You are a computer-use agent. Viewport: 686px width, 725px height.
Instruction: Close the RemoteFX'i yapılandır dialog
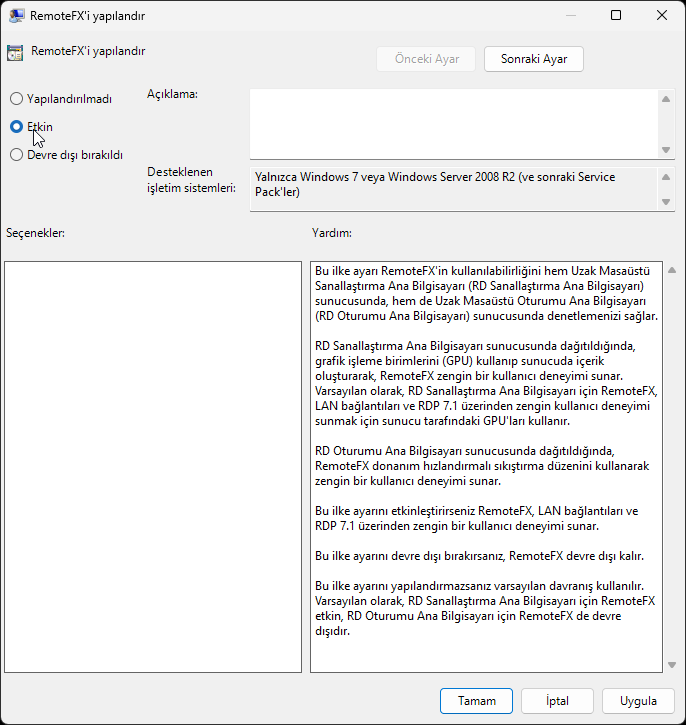click(662, 15)
